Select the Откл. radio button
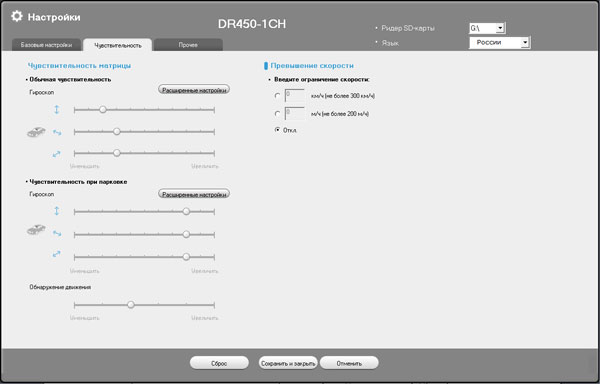 point(277,130)
